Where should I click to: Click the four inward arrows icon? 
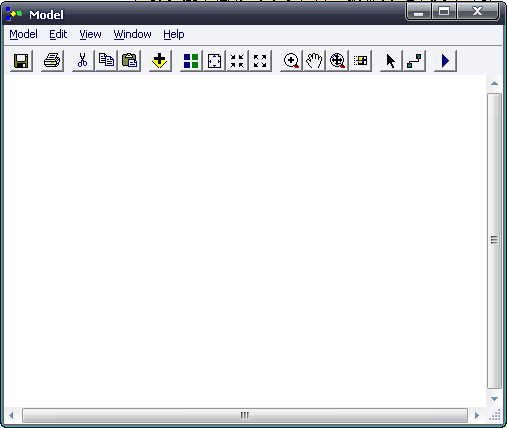pyautogui.click(x=237, y=61)
